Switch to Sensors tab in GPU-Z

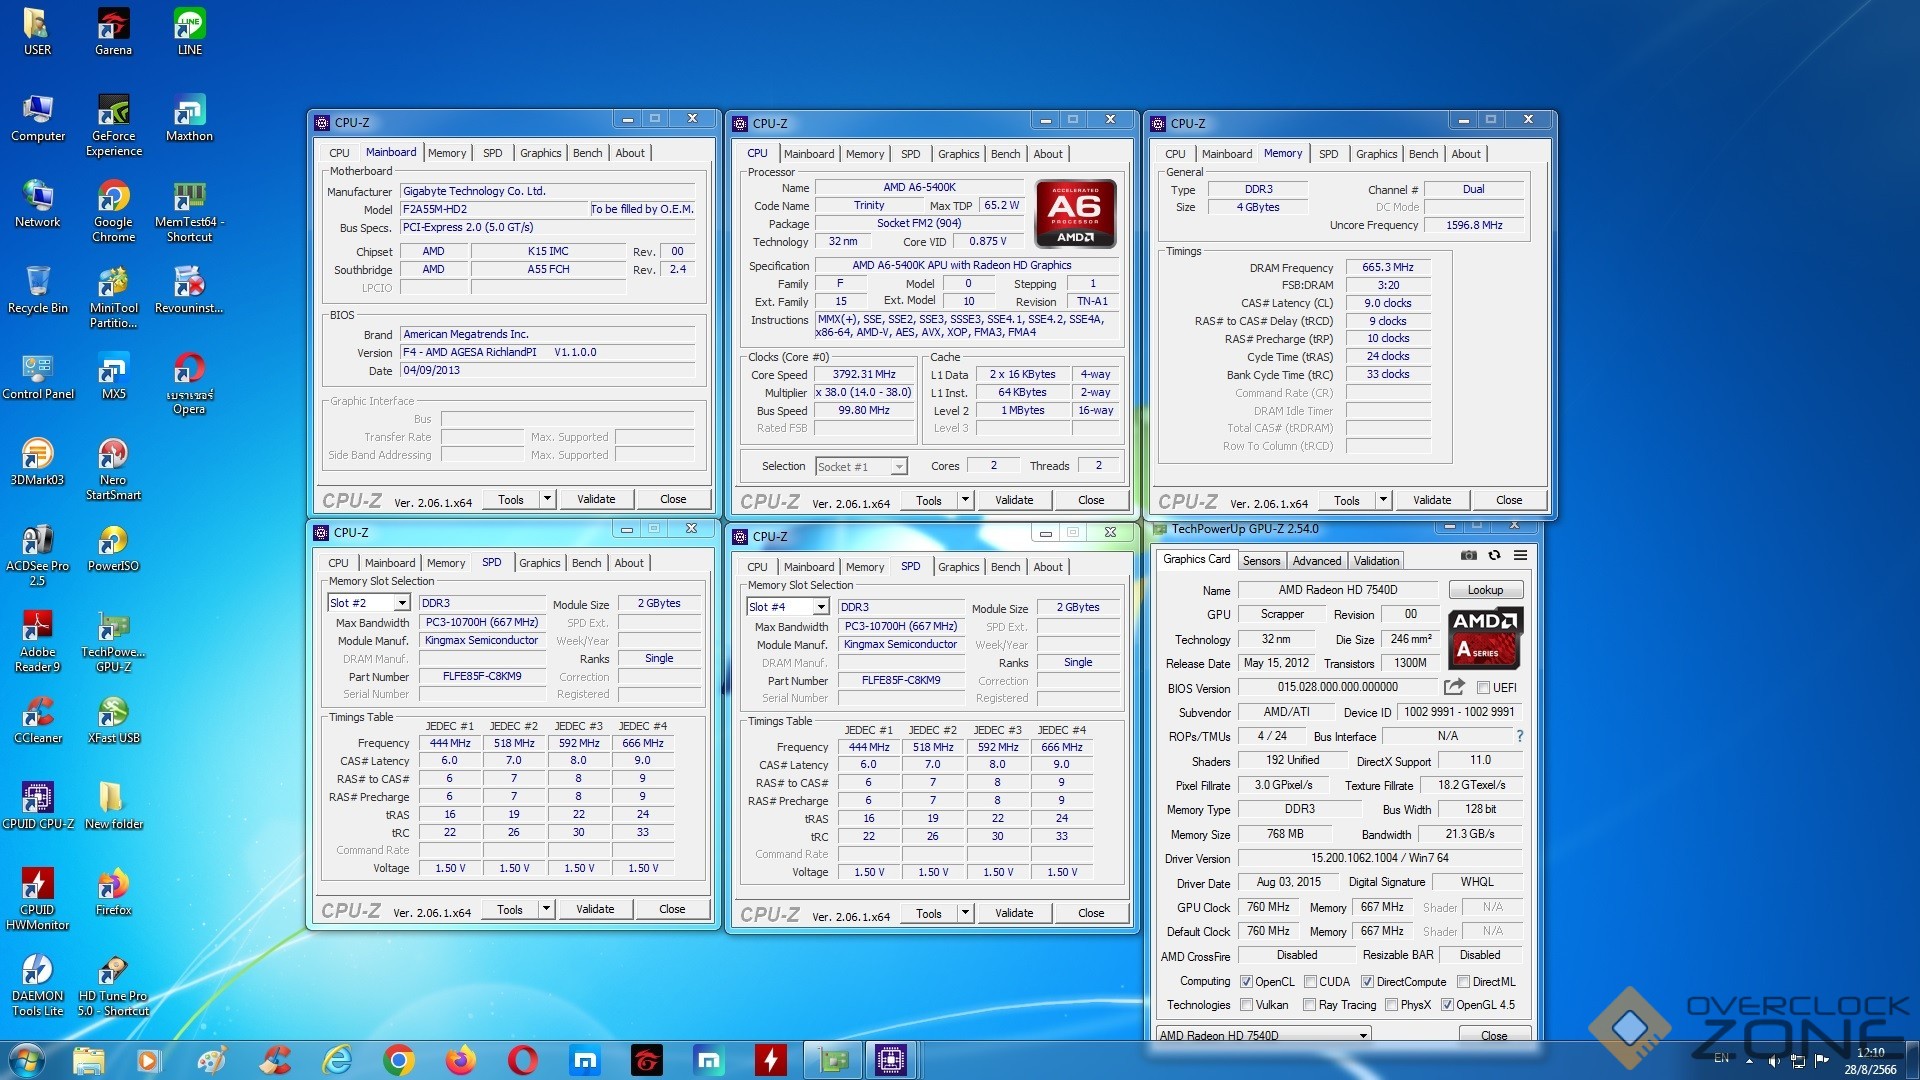1261,561
